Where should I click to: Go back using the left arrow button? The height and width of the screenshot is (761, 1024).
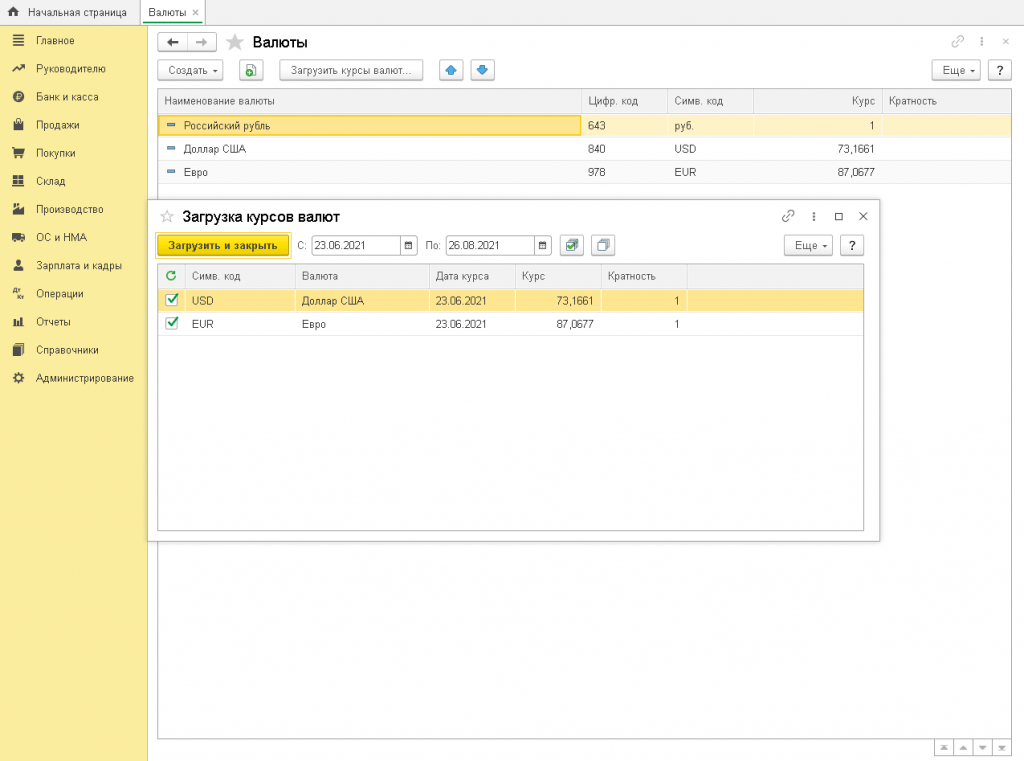coord(173,42)
